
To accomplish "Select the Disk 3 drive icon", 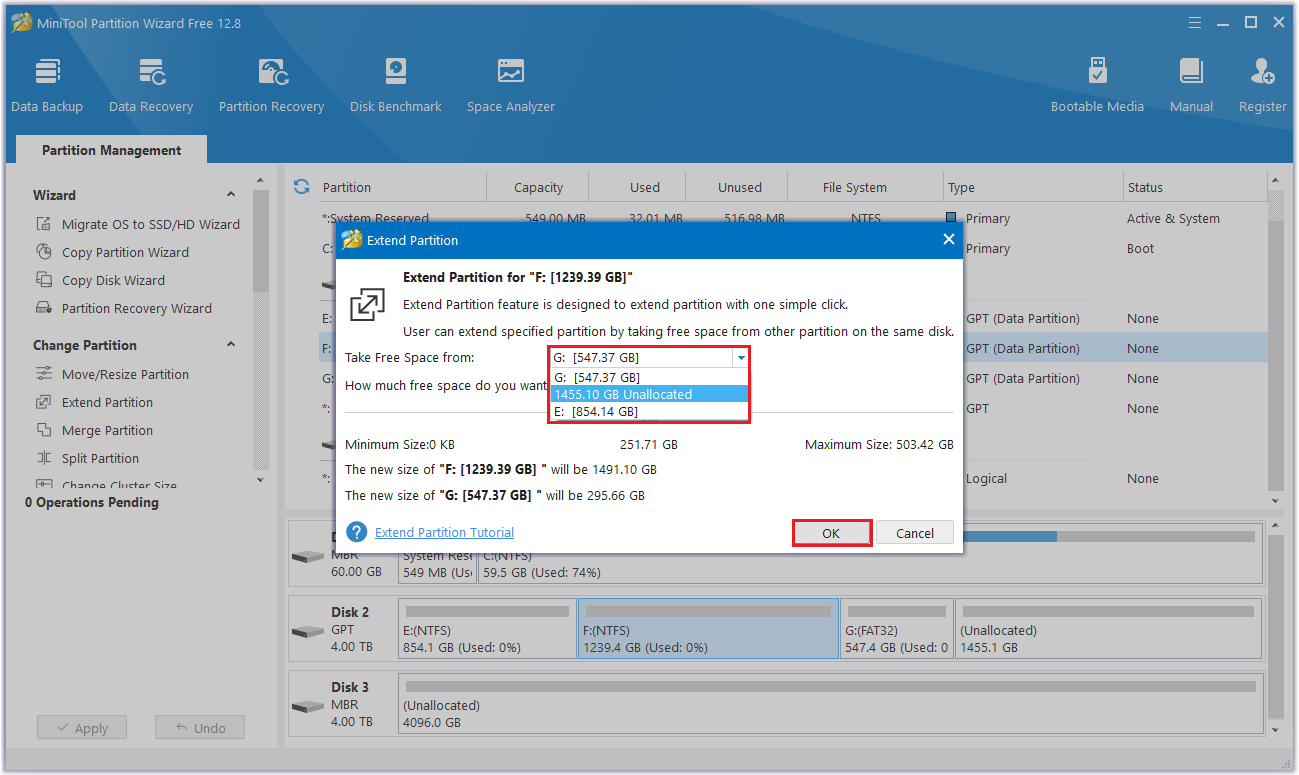I will point(307,707).
